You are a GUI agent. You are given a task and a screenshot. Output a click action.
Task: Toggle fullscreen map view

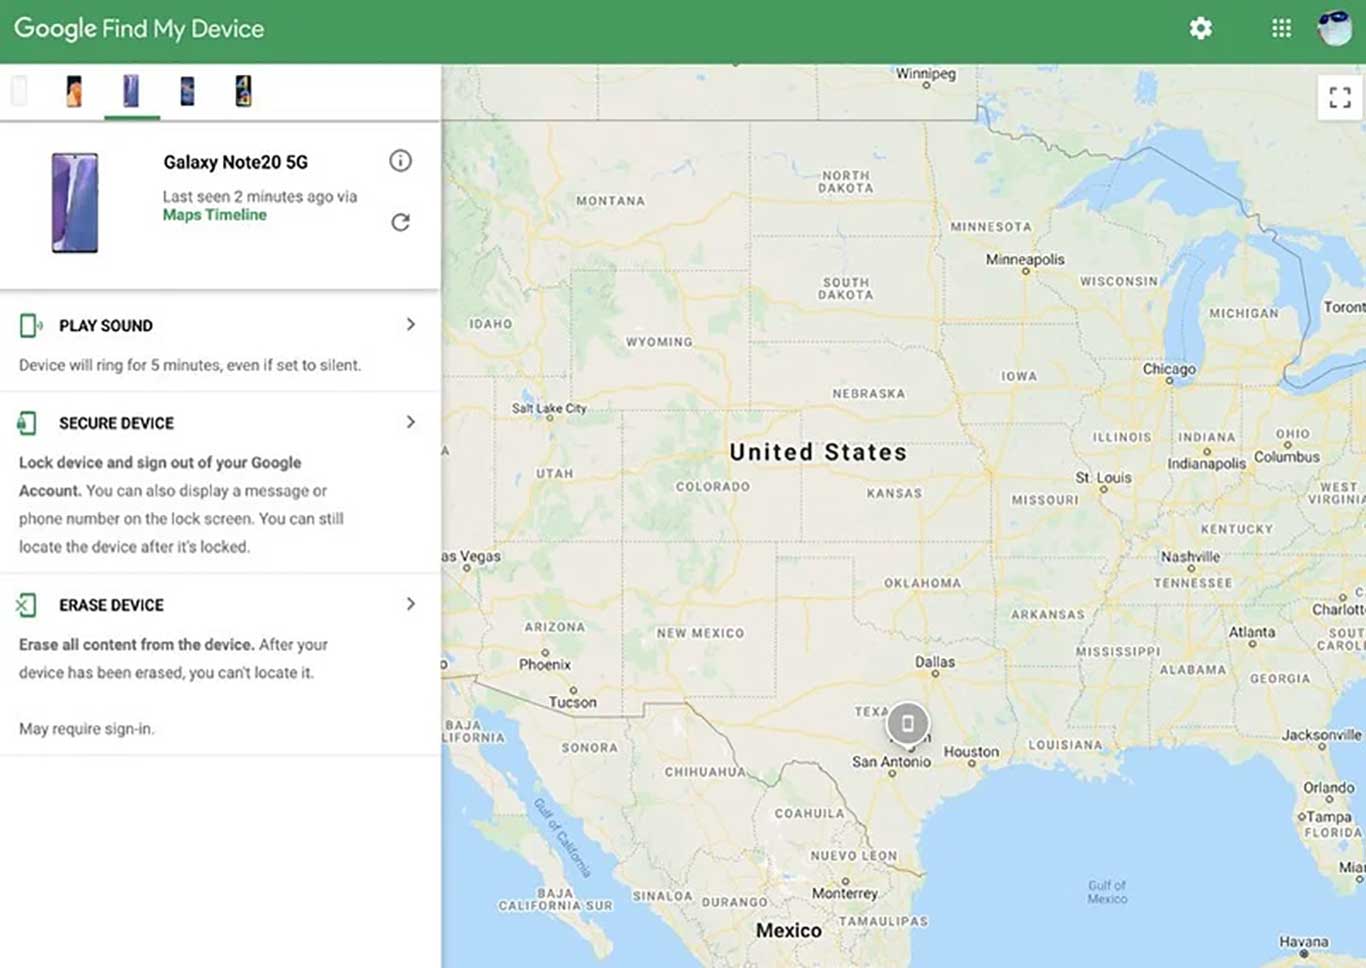pyautogui.click(x=1340, y=97)
